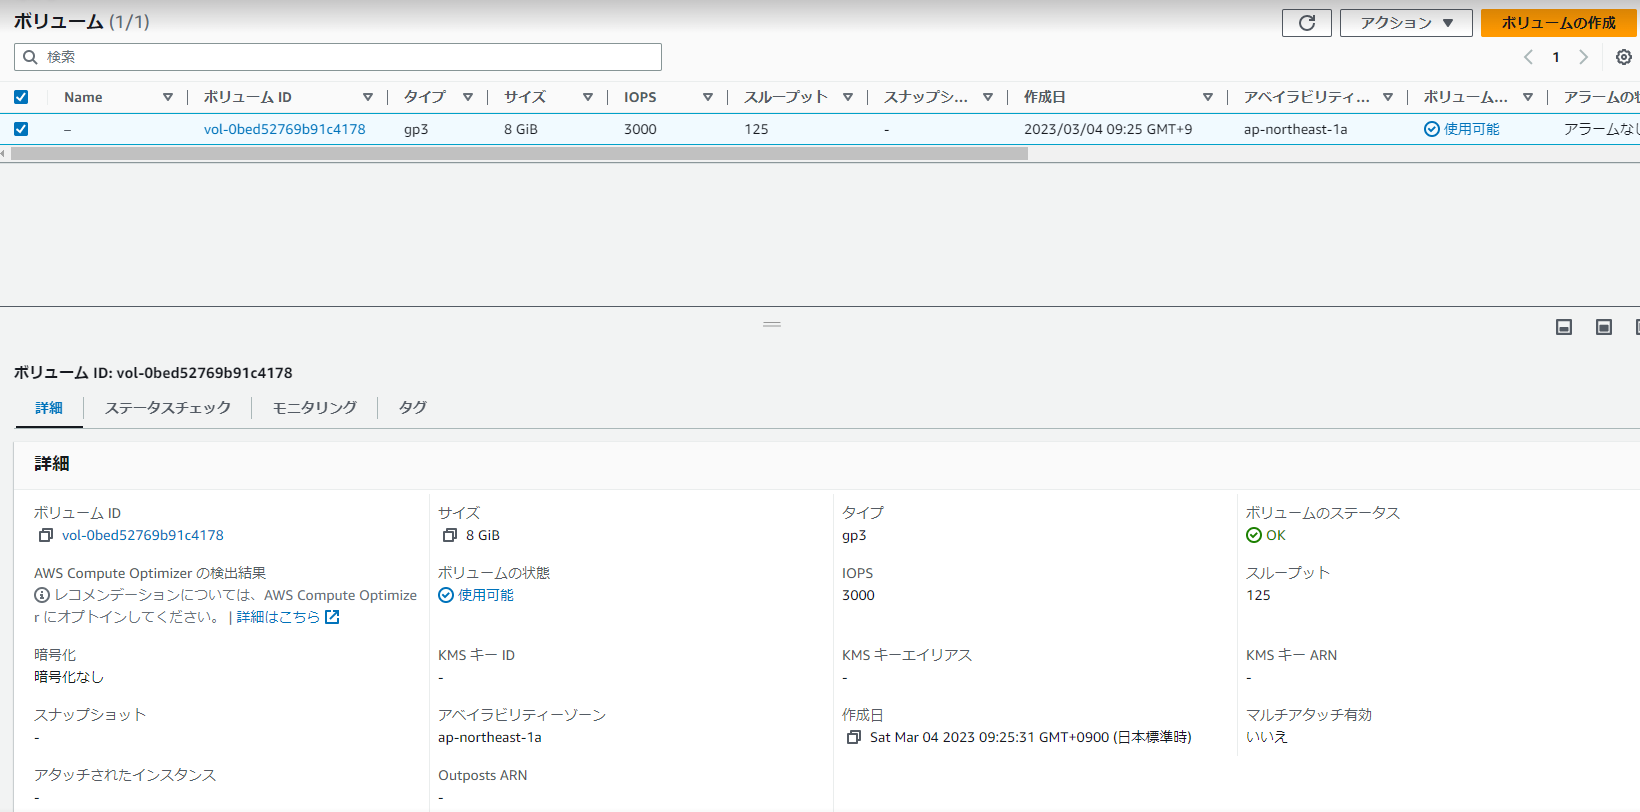Sort by タイプ column

[x=467, y=97]
